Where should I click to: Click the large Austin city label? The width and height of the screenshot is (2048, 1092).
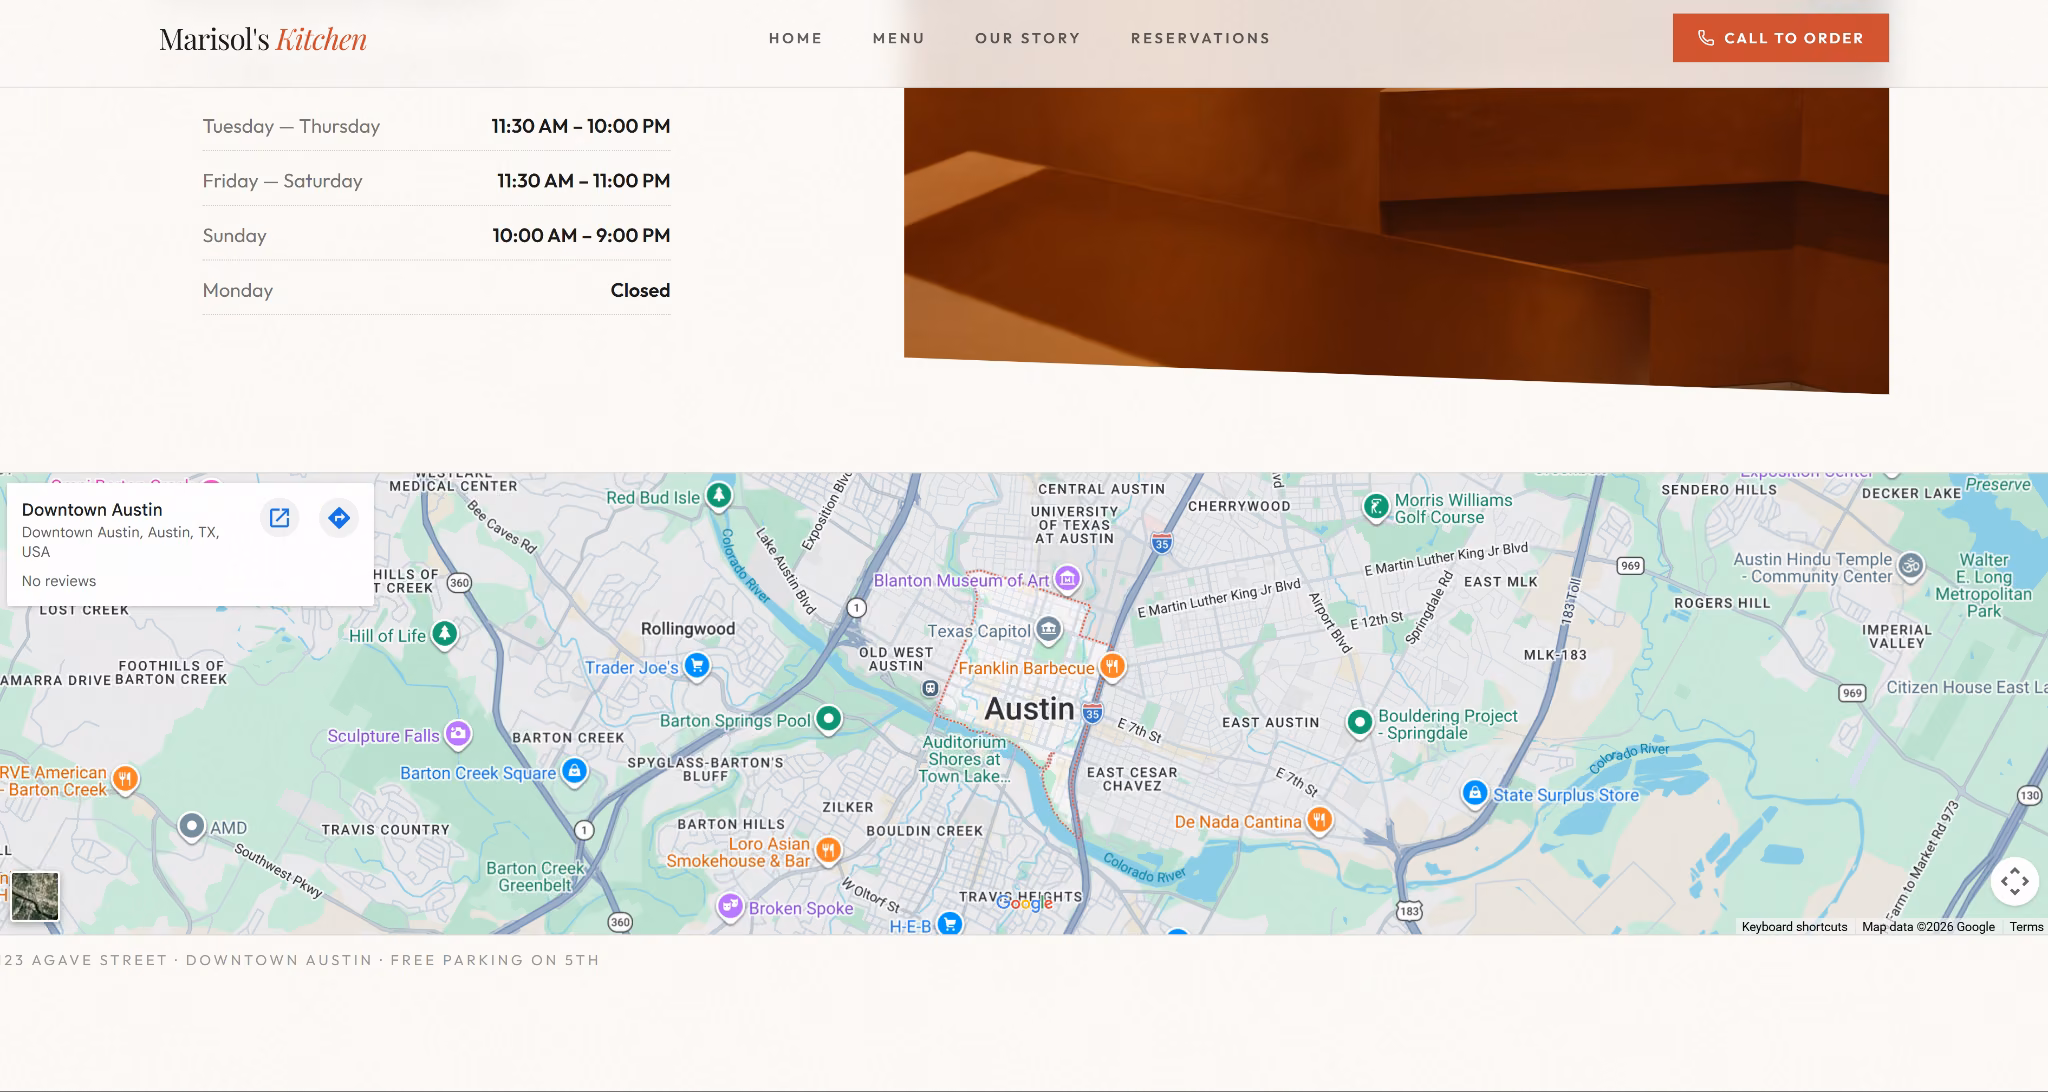[1029, 709]
